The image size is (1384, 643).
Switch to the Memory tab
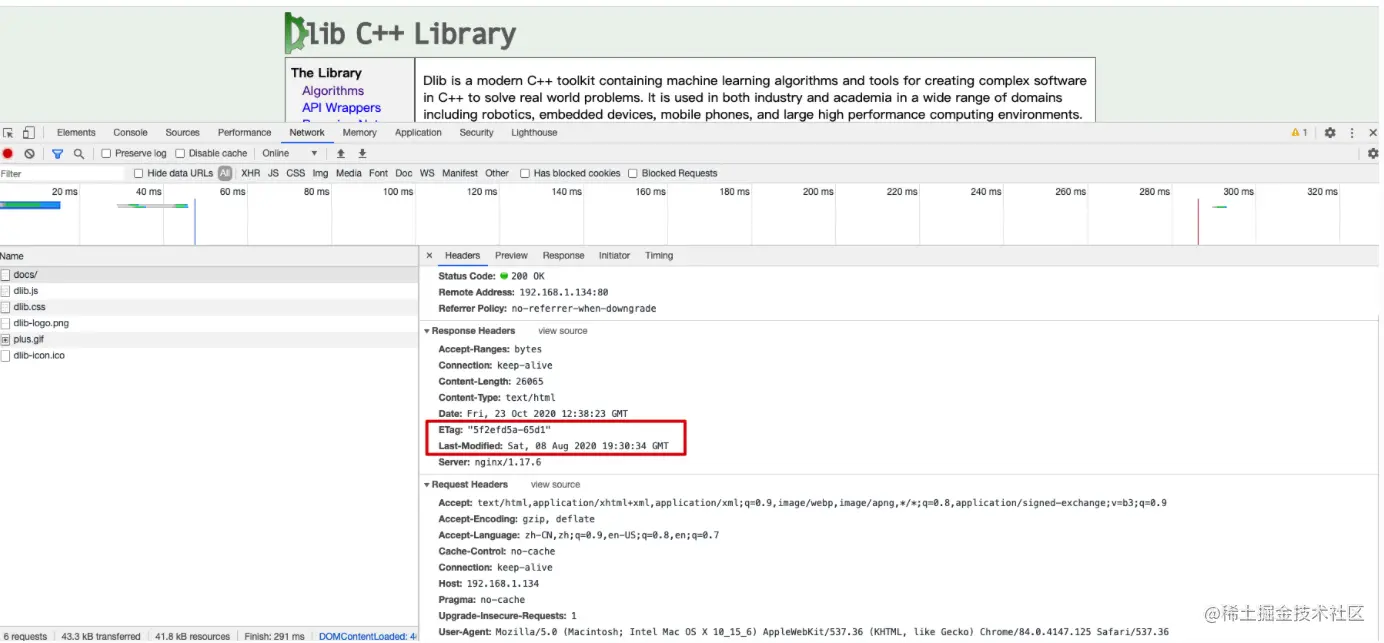pos(359,133)
